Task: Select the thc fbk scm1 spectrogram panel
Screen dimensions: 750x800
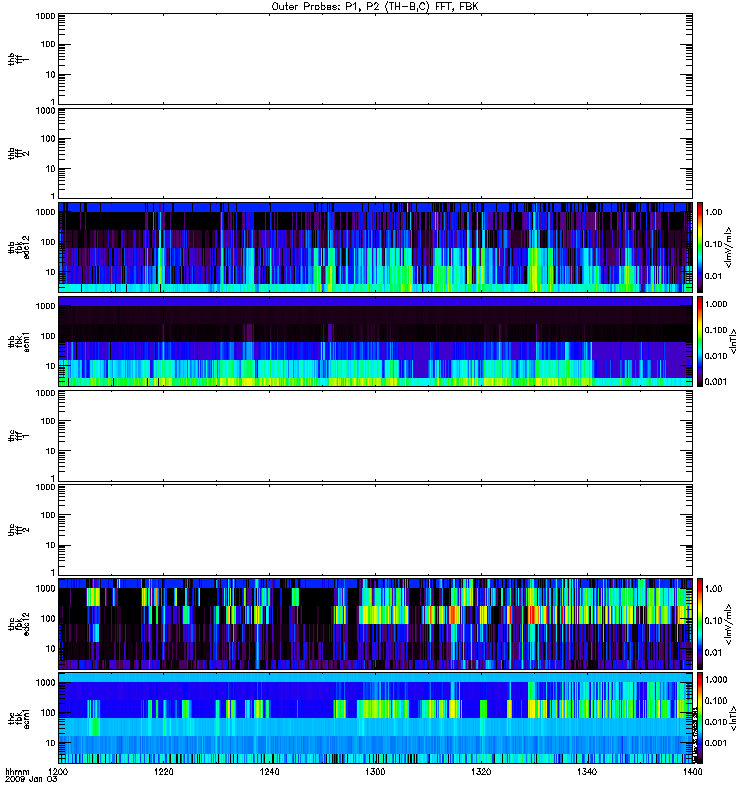Action: 375,718
